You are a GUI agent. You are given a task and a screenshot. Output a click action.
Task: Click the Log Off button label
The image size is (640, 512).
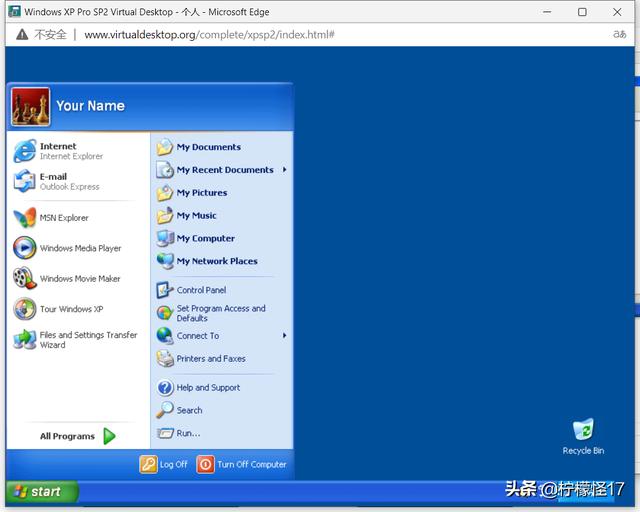click(173, 464)
